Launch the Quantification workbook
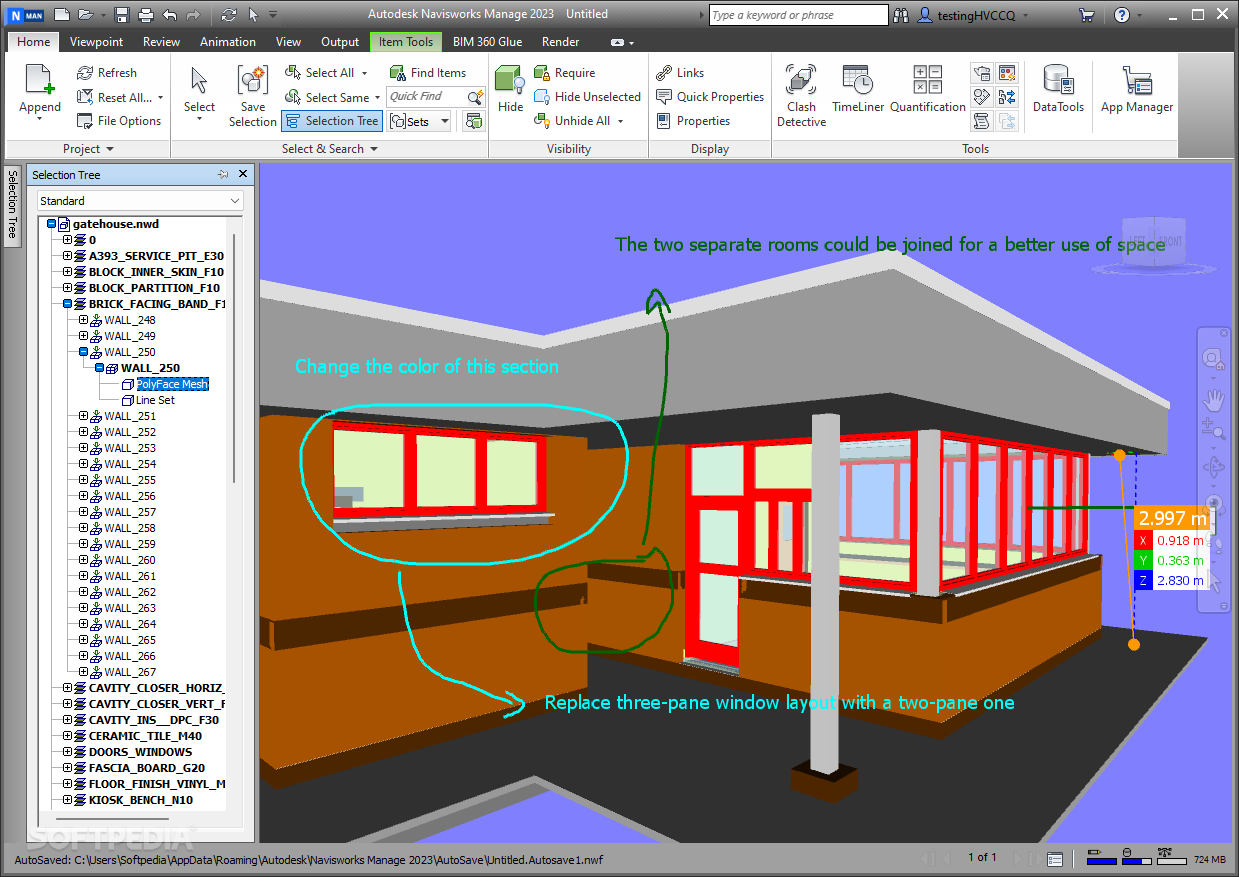This screenshot has height=877, width=1239. click(x=928, y=88)
